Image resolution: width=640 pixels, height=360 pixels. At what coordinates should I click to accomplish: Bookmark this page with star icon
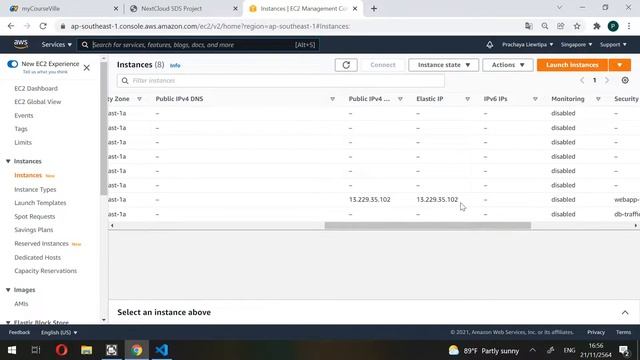tap(577, 26)
